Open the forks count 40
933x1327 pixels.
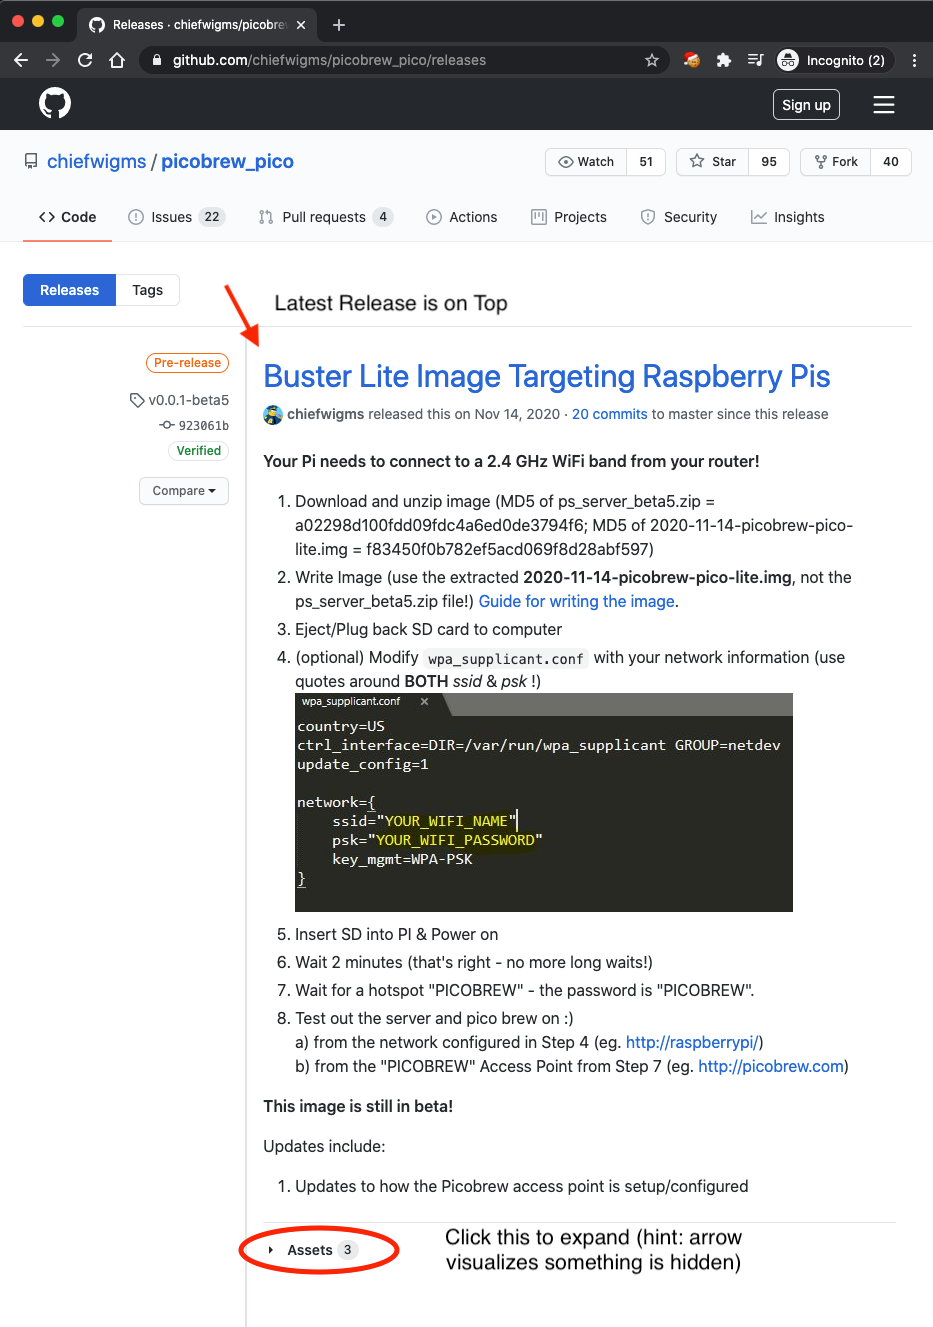pyautogui.click(x=891, y=162)
